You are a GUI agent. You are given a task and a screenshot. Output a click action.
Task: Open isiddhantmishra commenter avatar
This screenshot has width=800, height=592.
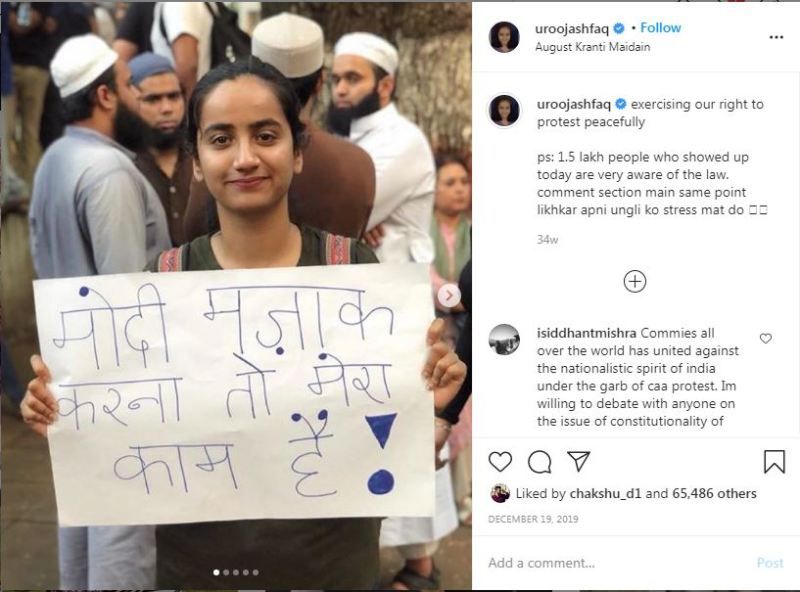[x=504, y=340]
